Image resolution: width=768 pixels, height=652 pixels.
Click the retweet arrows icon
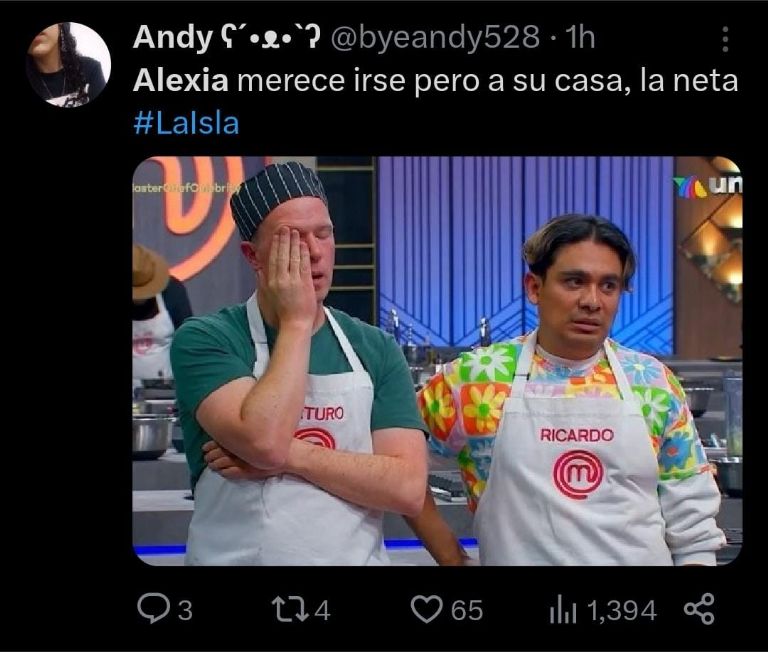click(x=290, y=609)
